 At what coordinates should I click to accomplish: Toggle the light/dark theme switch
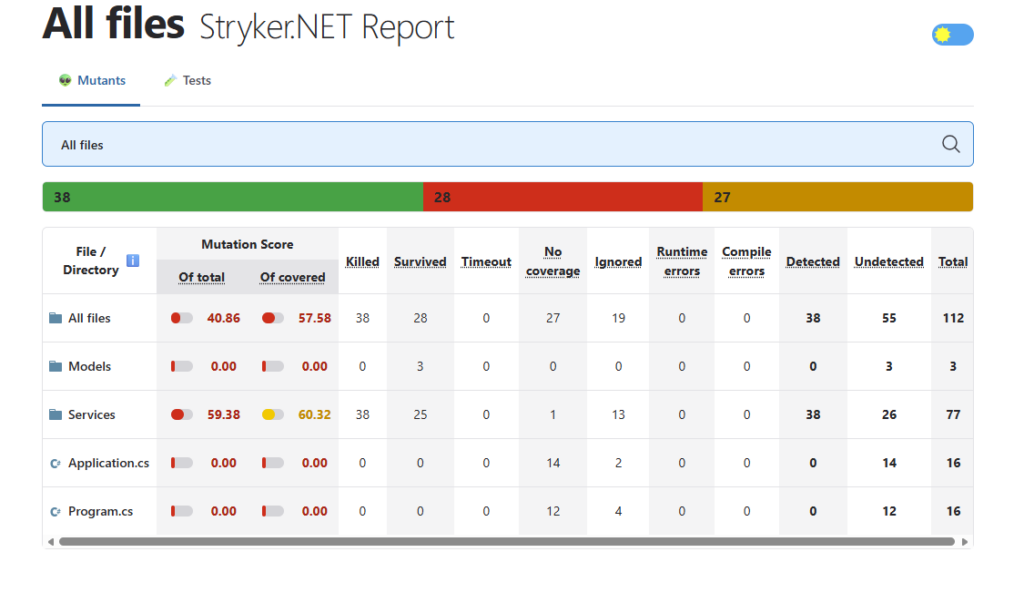pyautogui.click(x=952, y=35)
